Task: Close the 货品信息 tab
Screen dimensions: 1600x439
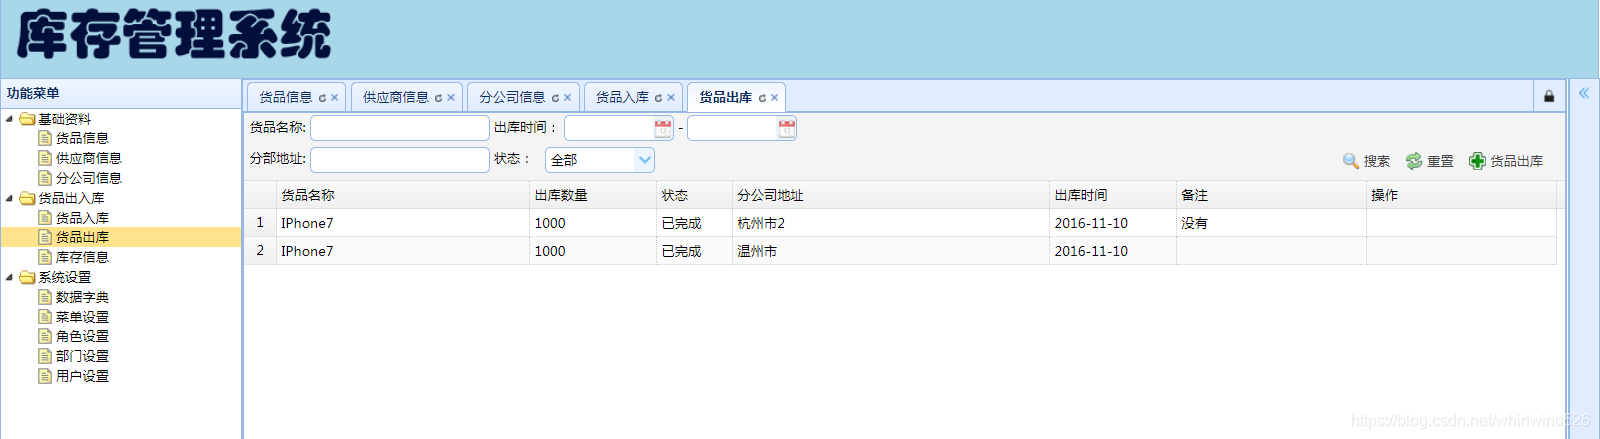Action: click(334, 98)
